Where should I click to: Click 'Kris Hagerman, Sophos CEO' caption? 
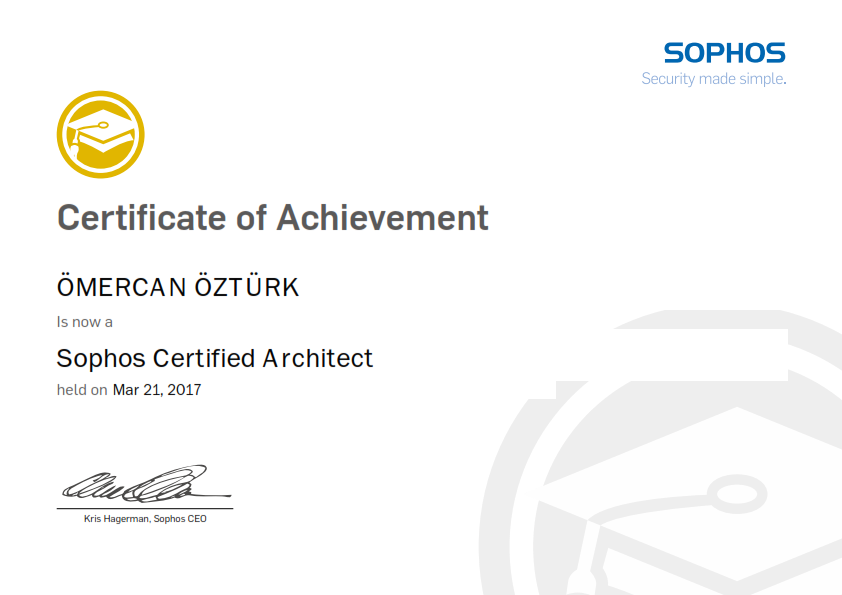pos(145,519)
